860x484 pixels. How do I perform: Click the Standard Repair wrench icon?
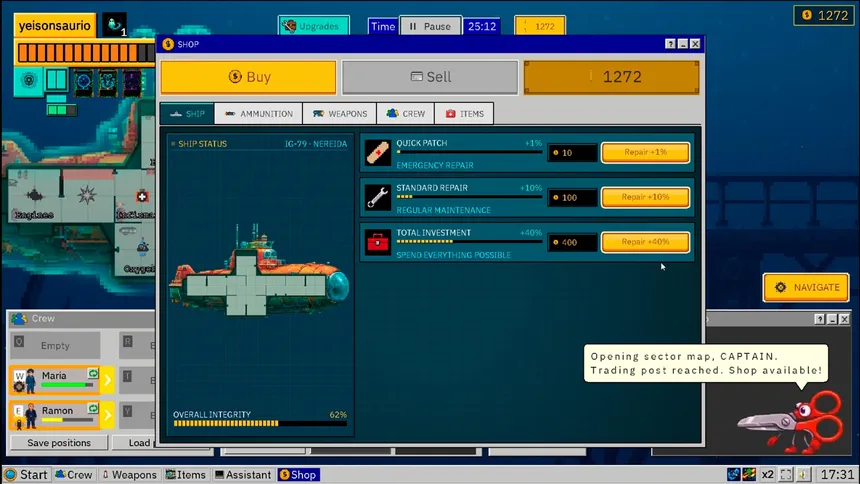[x=378, y=198]
